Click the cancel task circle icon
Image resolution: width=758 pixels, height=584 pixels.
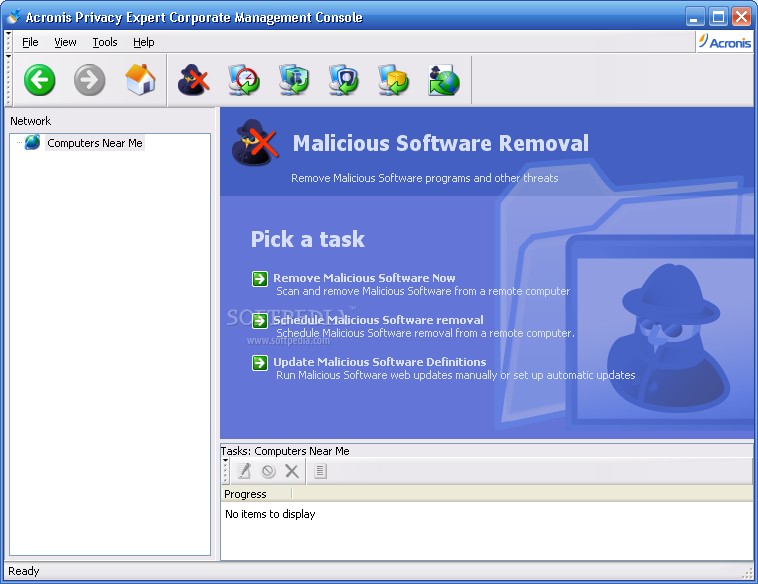268,471
